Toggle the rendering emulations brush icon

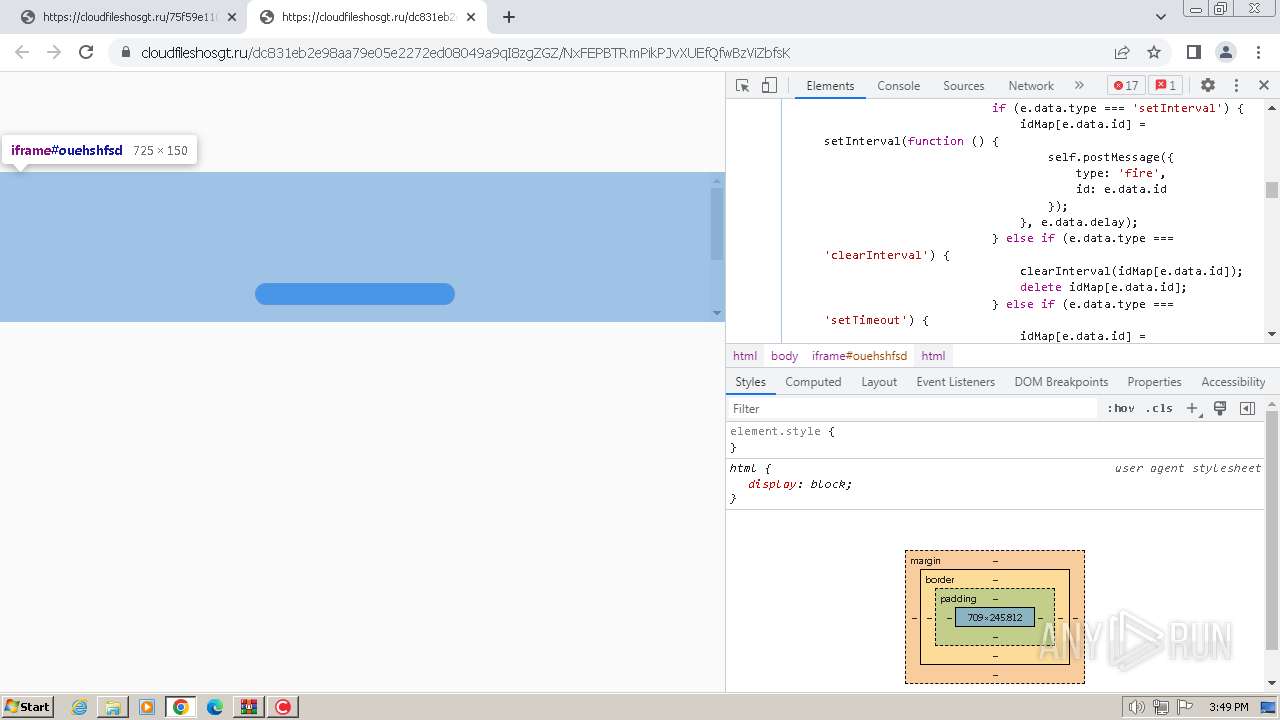[1220, 408]
